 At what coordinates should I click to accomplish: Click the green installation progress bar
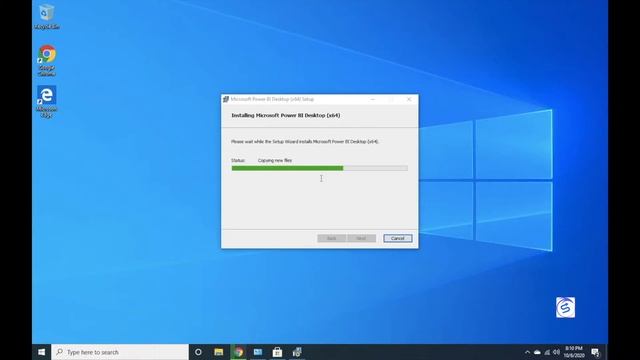[x=319, y=168]
